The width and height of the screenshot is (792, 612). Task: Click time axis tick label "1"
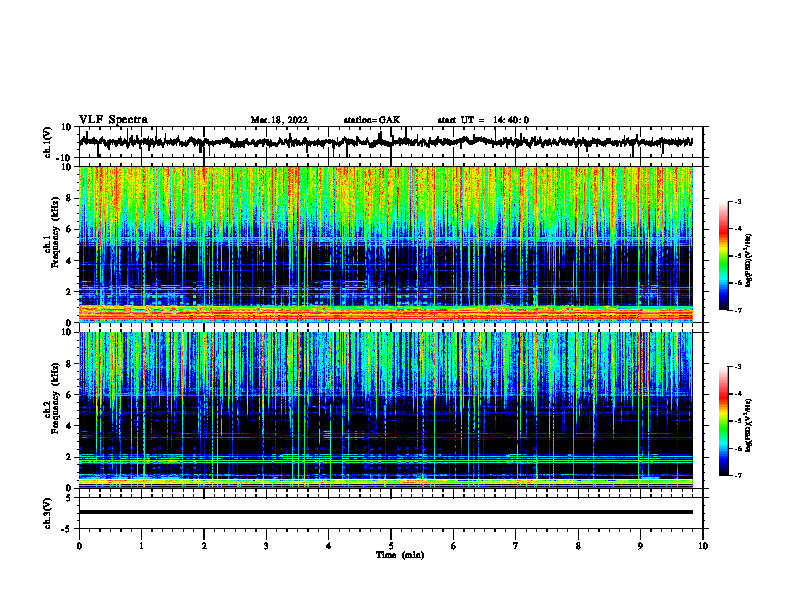point(141,546)
